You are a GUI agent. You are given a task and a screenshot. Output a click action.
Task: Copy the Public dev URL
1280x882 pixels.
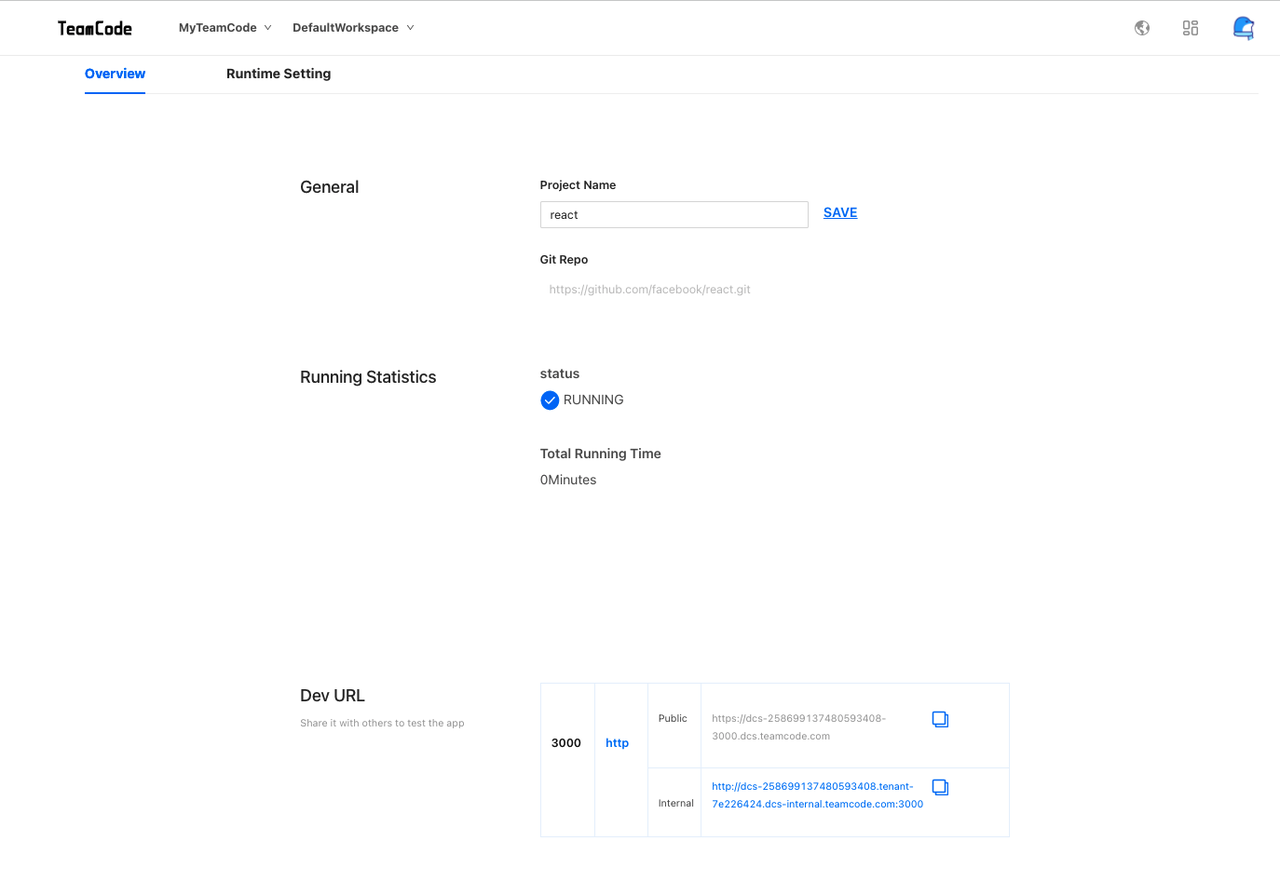coord(940,719)
